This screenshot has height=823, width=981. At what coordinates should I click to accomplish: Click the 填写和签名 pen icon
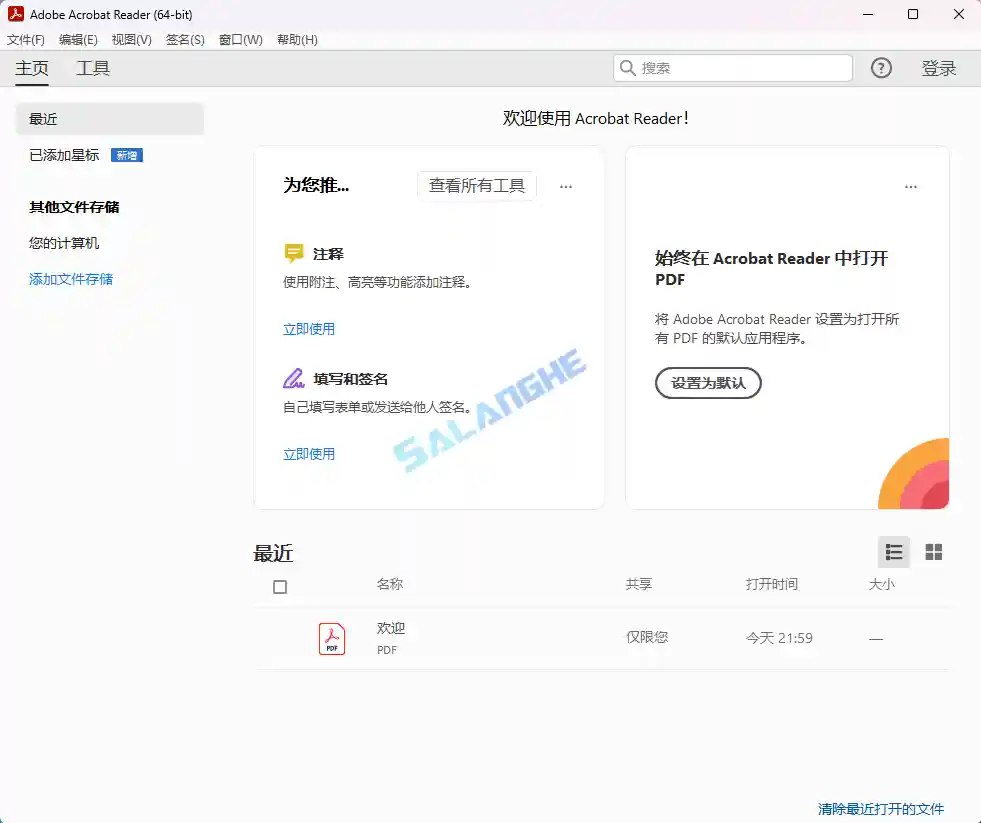294,379
